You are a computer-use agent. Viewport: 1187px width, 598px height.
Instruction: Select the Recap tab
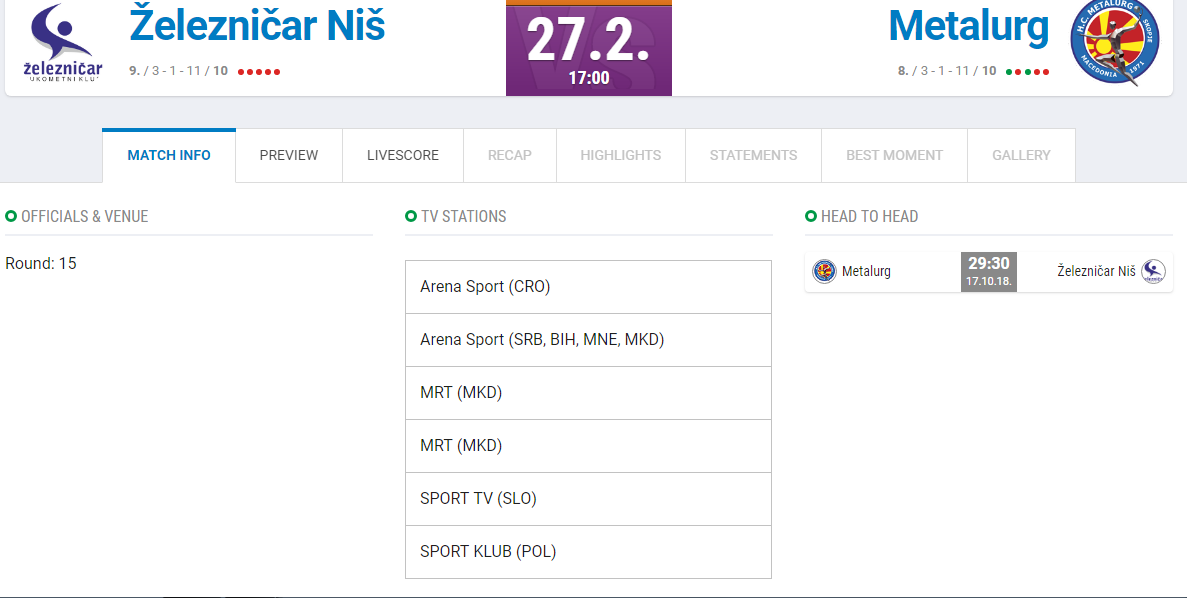click(509, 155)
